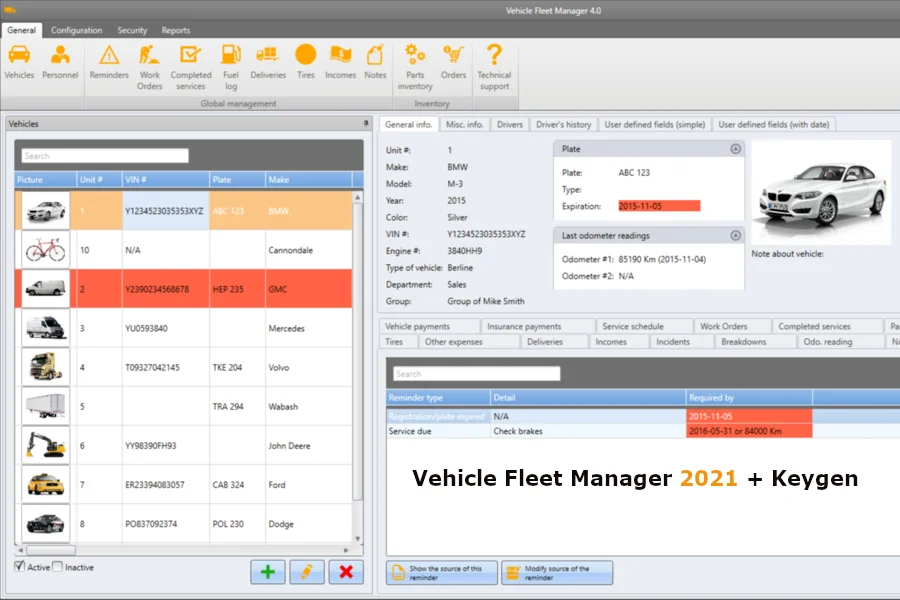Click the Dodge police car thumbnail
The width and height of the screenshot is (900, 600).
coord(45,523)
